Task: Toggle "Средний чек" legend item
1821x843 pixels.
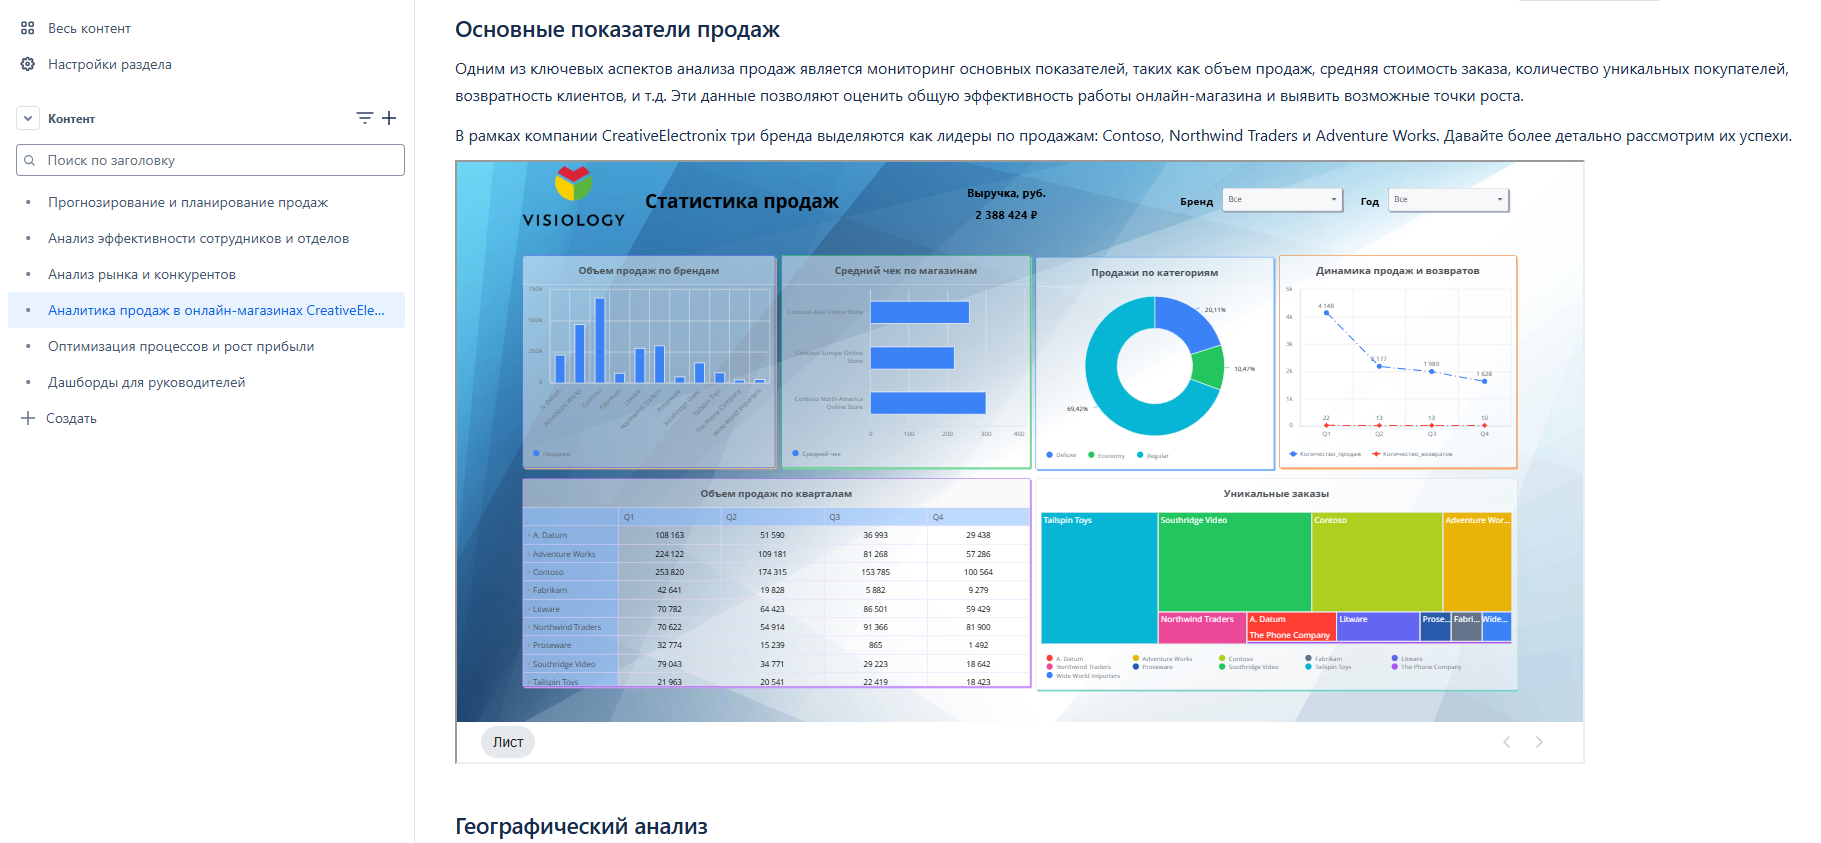Action: (817, 454)
